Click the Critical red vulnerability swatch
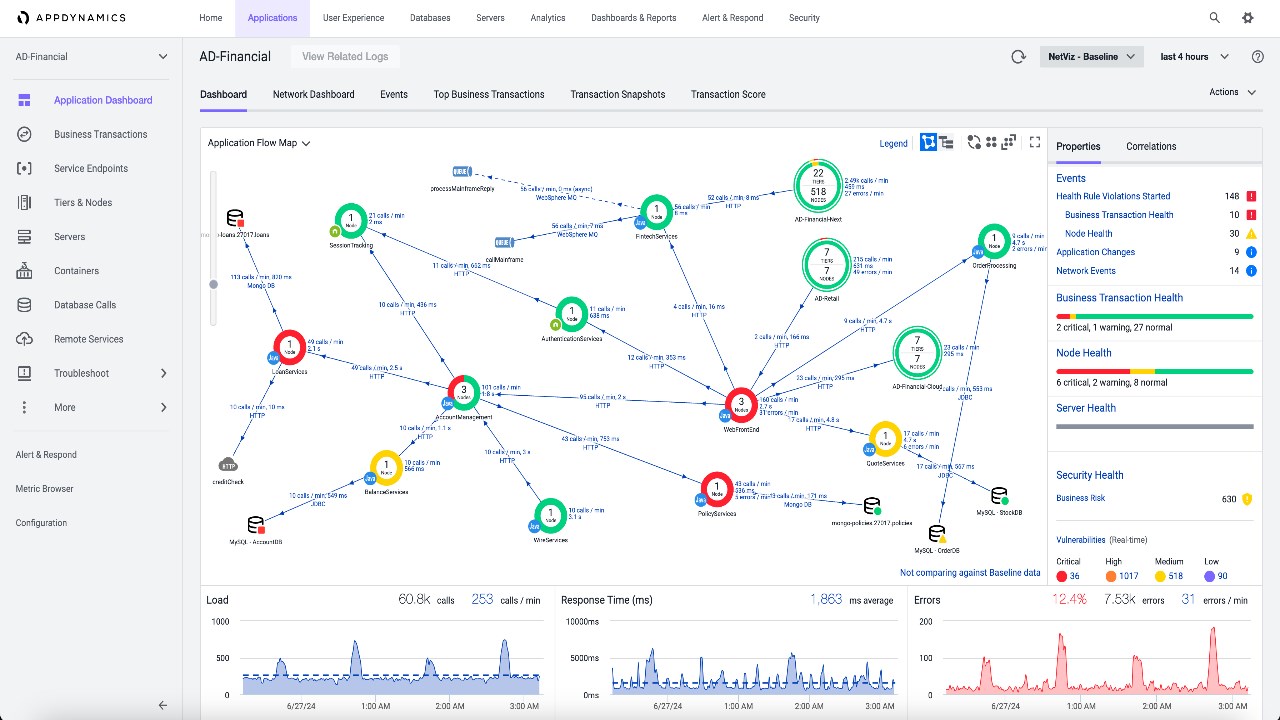The image size is (1280, 720). [x=1061, y=576]
